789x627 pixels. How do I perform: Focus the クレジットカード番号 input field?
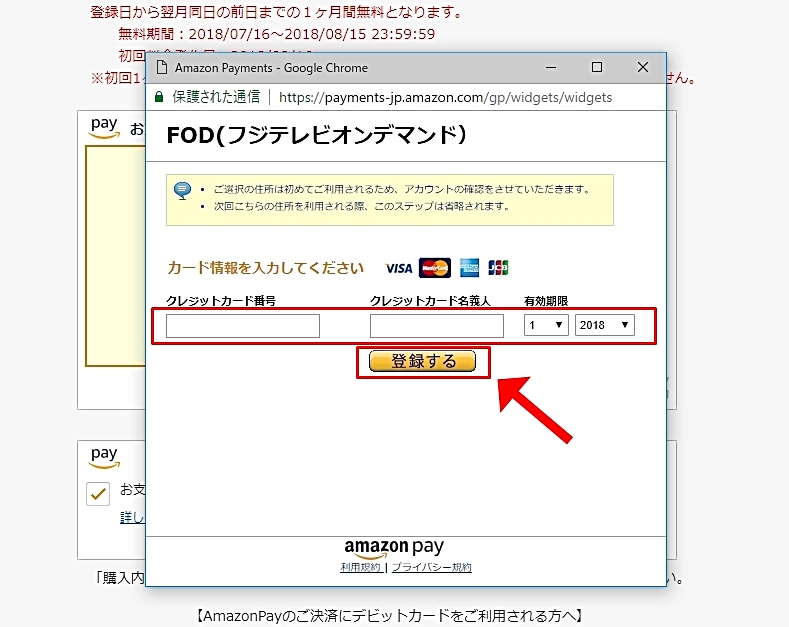243,326
